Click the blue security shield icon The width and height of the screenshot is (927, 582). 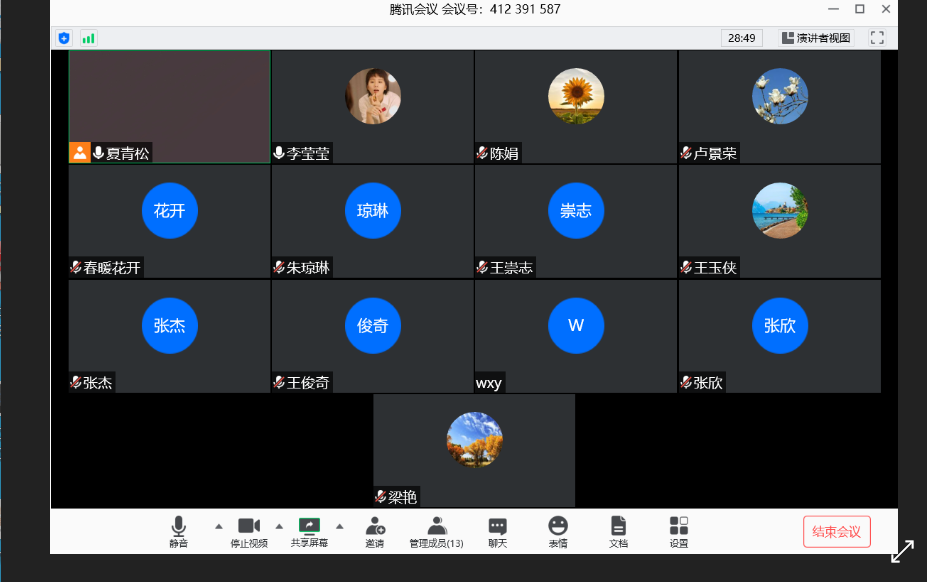64,38
